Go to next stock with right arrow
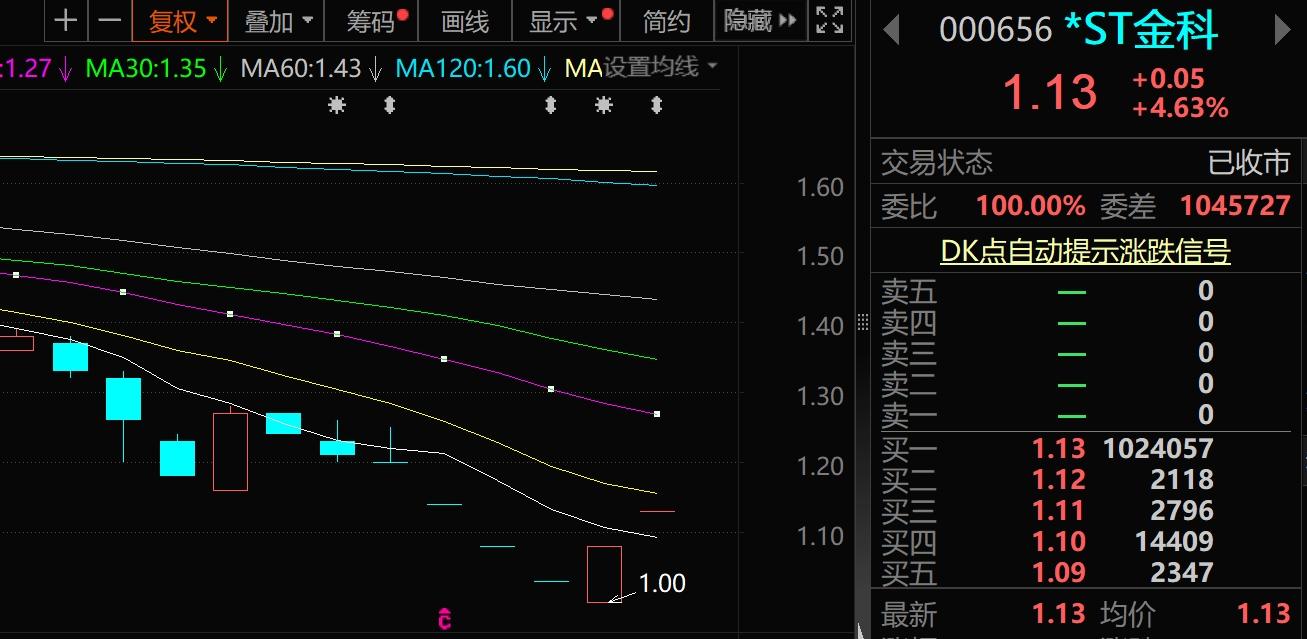 point(1282,30)
